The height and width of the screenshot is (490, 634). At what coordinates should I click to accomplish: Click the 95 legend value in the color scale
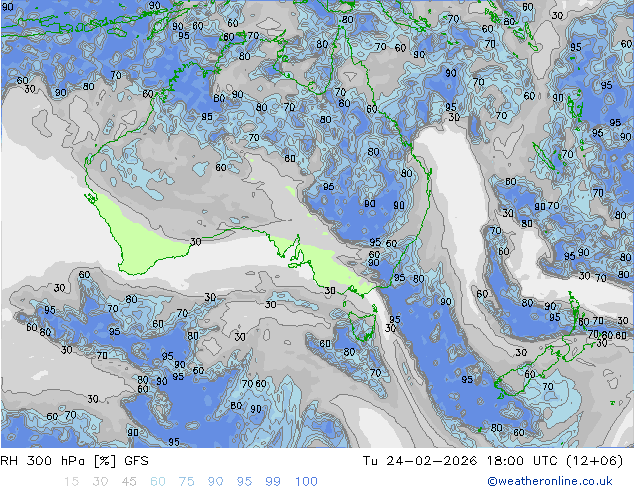coord(244,482)
